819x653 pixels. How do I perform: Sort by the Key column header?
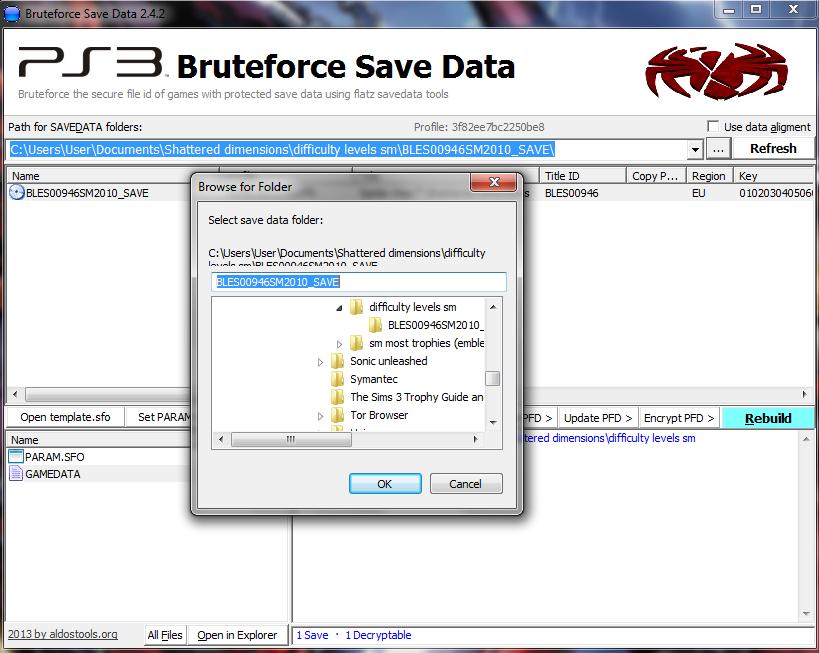tap(774, 176)
